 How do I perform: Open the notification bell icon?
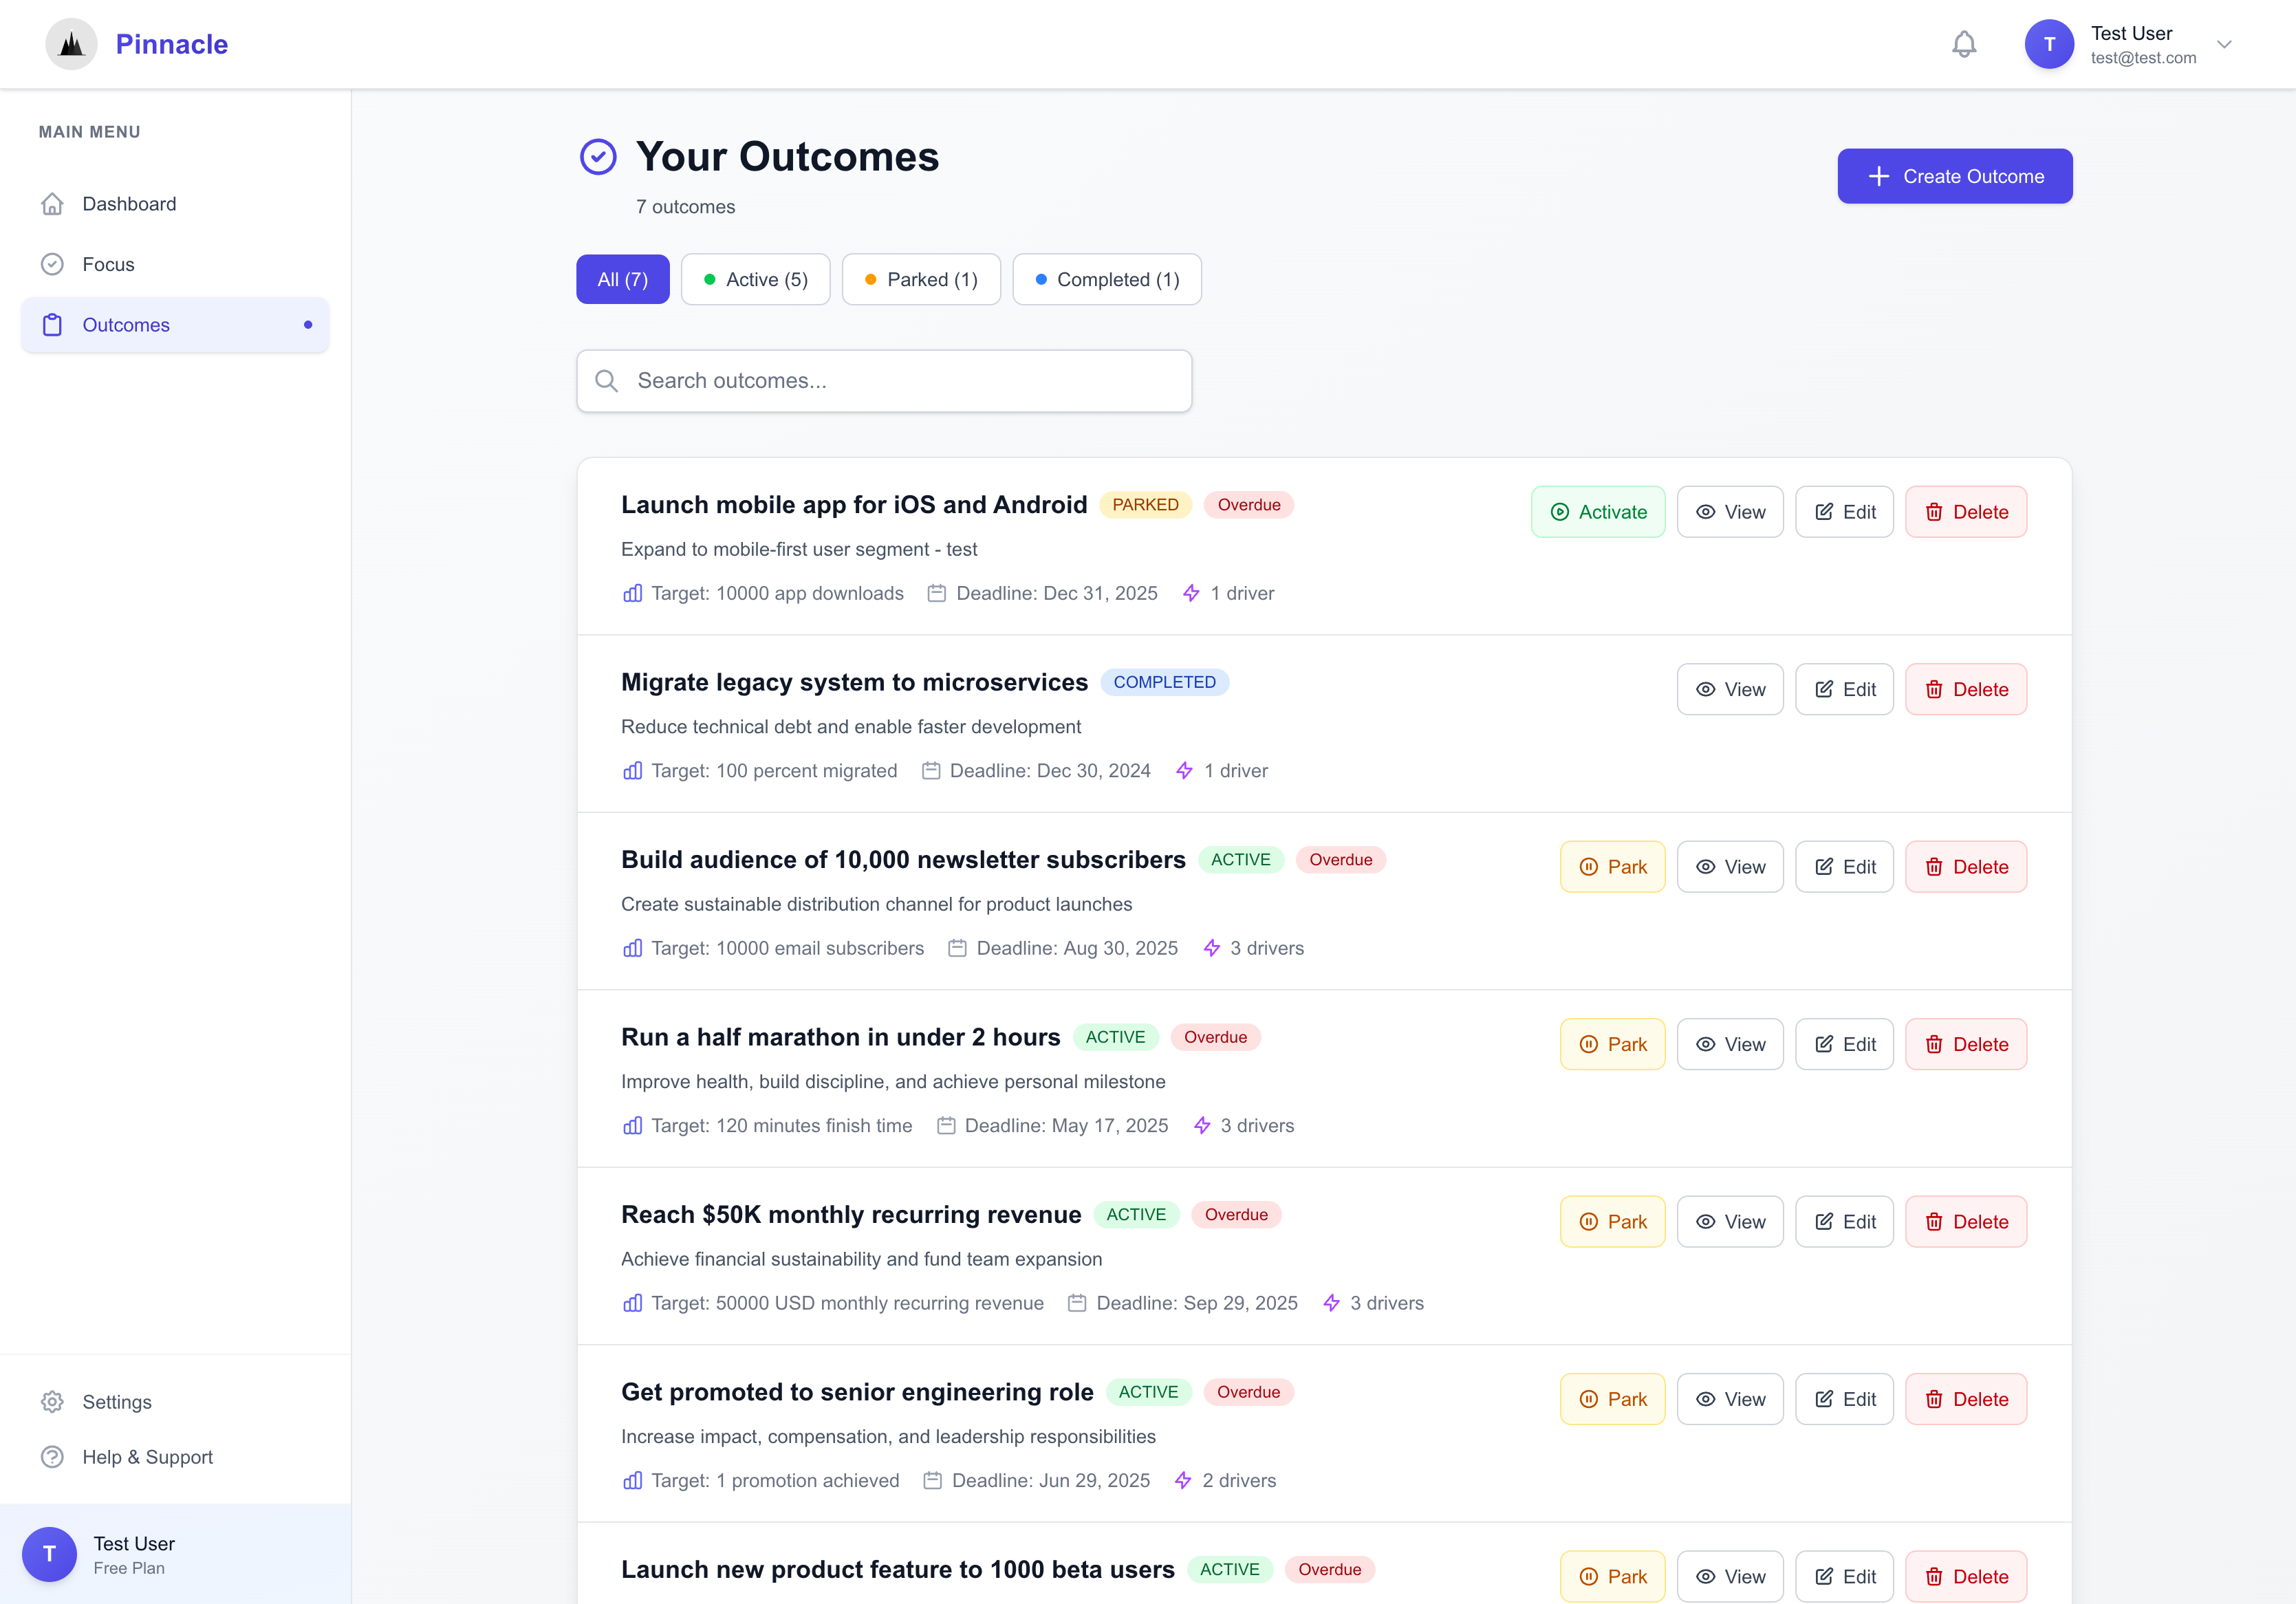[1964, 44]
